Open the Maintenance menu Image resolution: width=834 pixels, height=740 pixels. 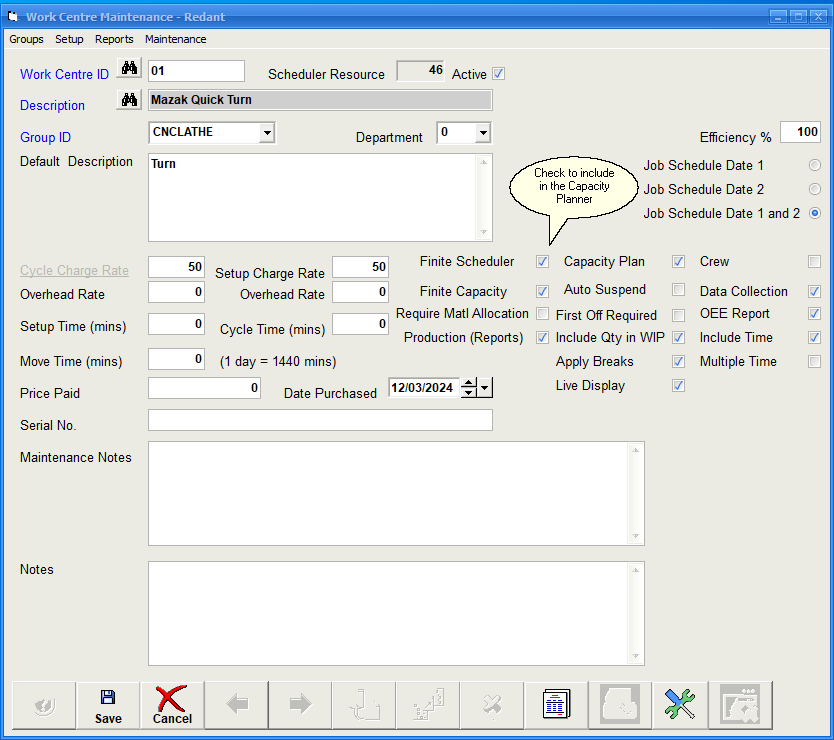point(175,39)
